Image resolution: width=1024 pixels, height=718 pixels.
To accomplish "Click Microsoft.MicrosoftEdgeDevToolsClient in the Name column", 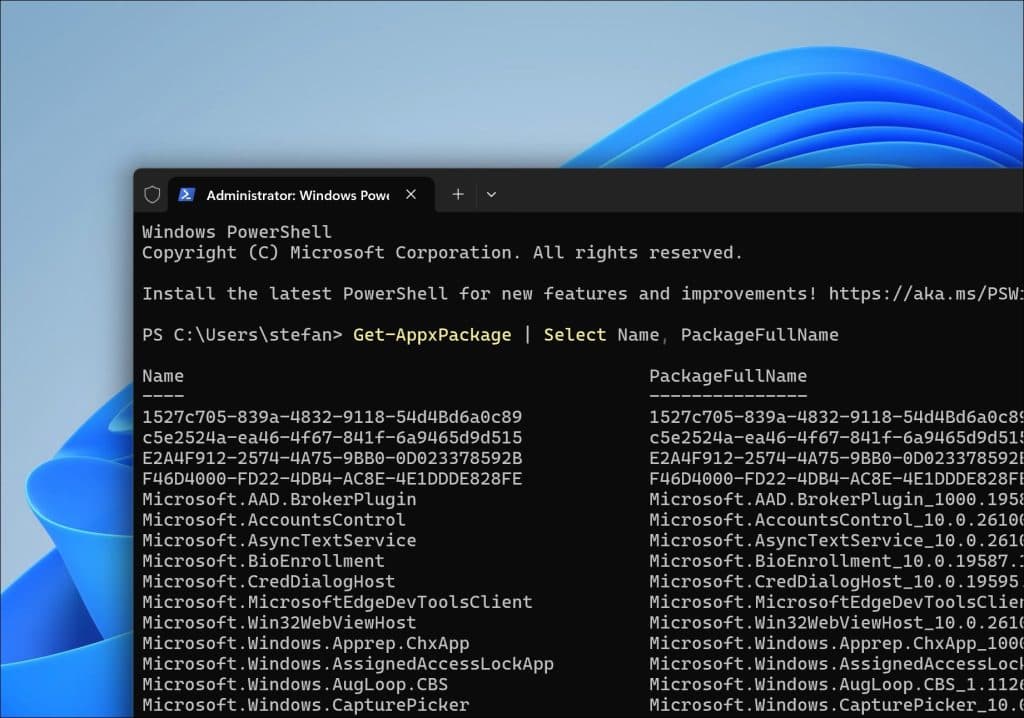I will pos(338,602).
